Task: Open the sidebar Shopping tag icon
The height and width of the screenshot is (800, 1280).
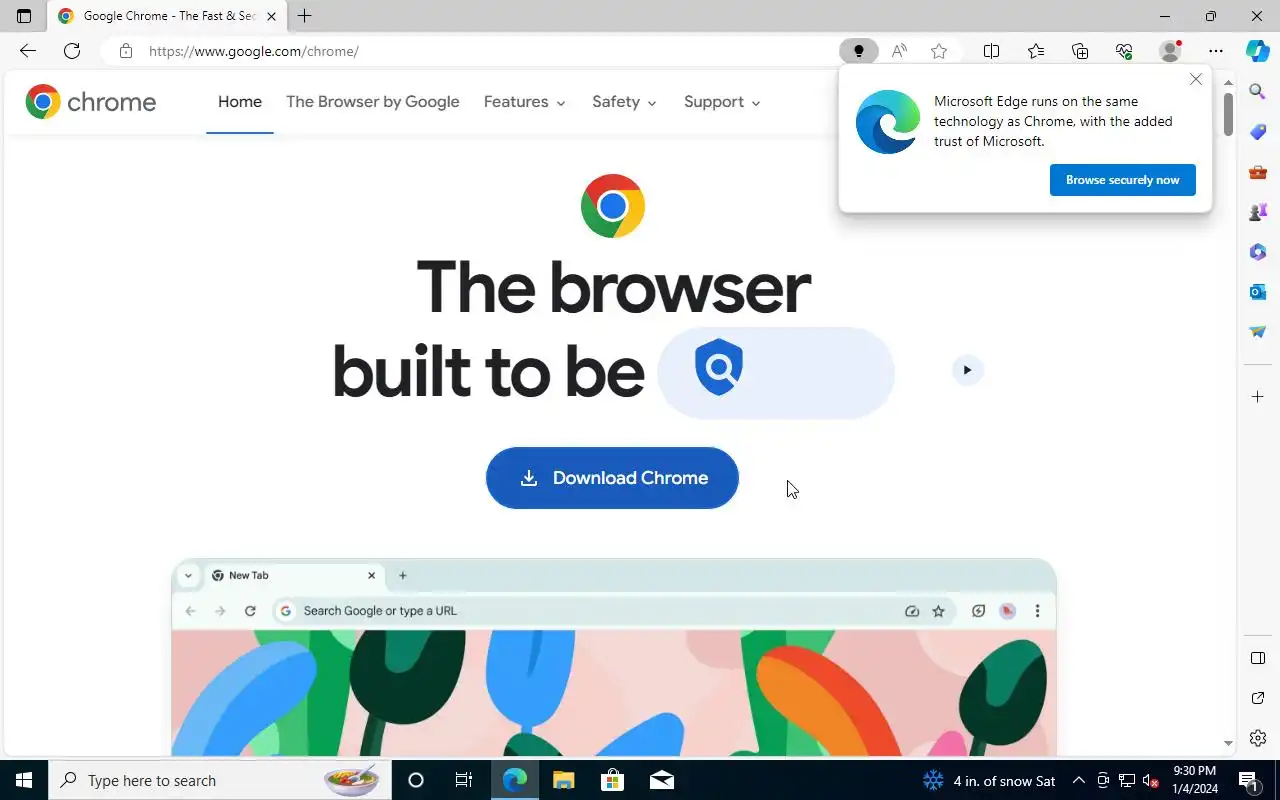Action: 1258,132
